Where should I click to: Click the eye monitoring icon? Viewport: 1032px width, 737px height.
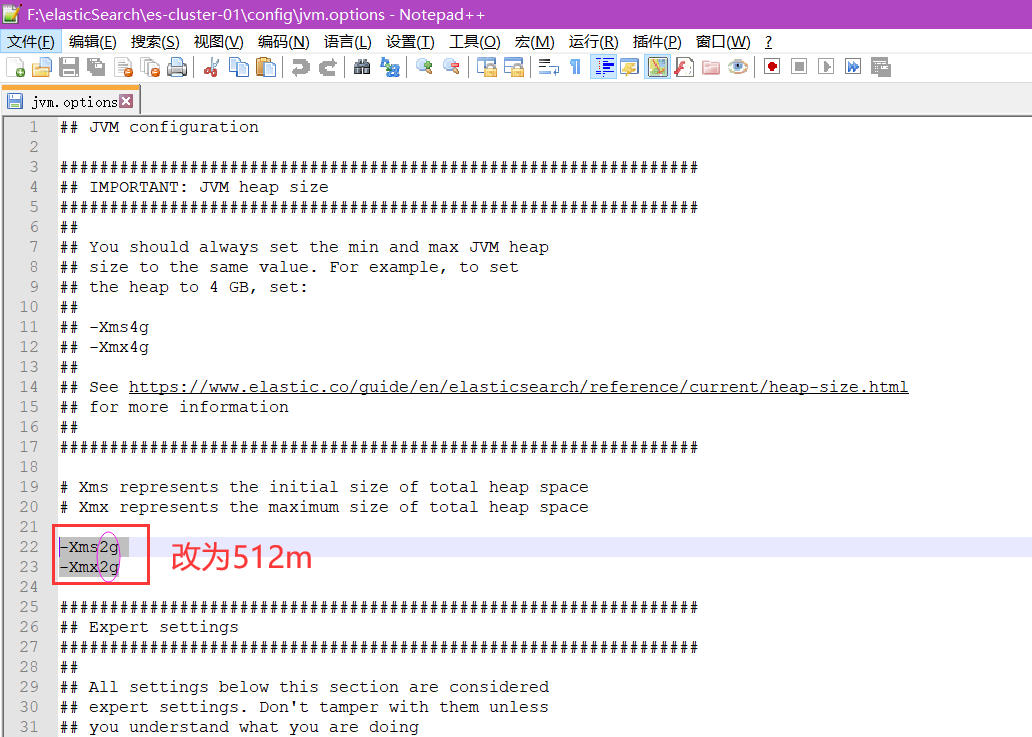[738, 67]
